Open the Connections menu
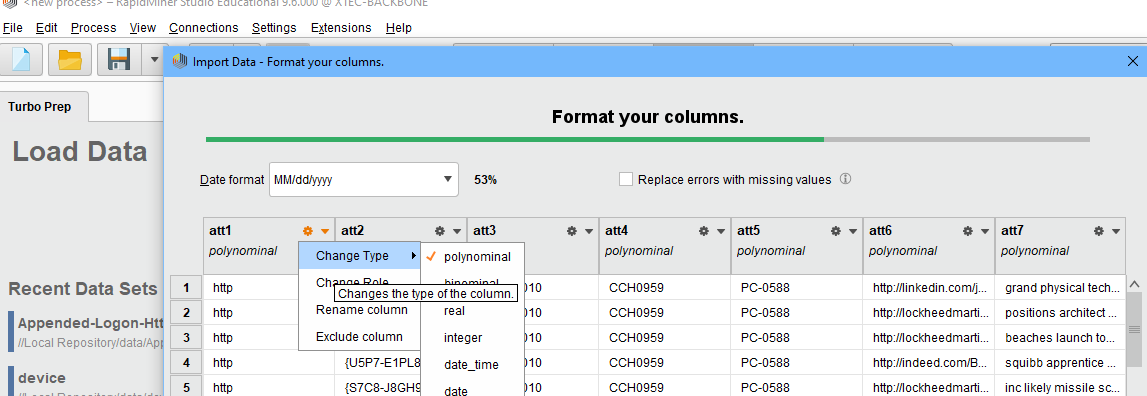Viewport: 1147px width, 396px height. 203,28
